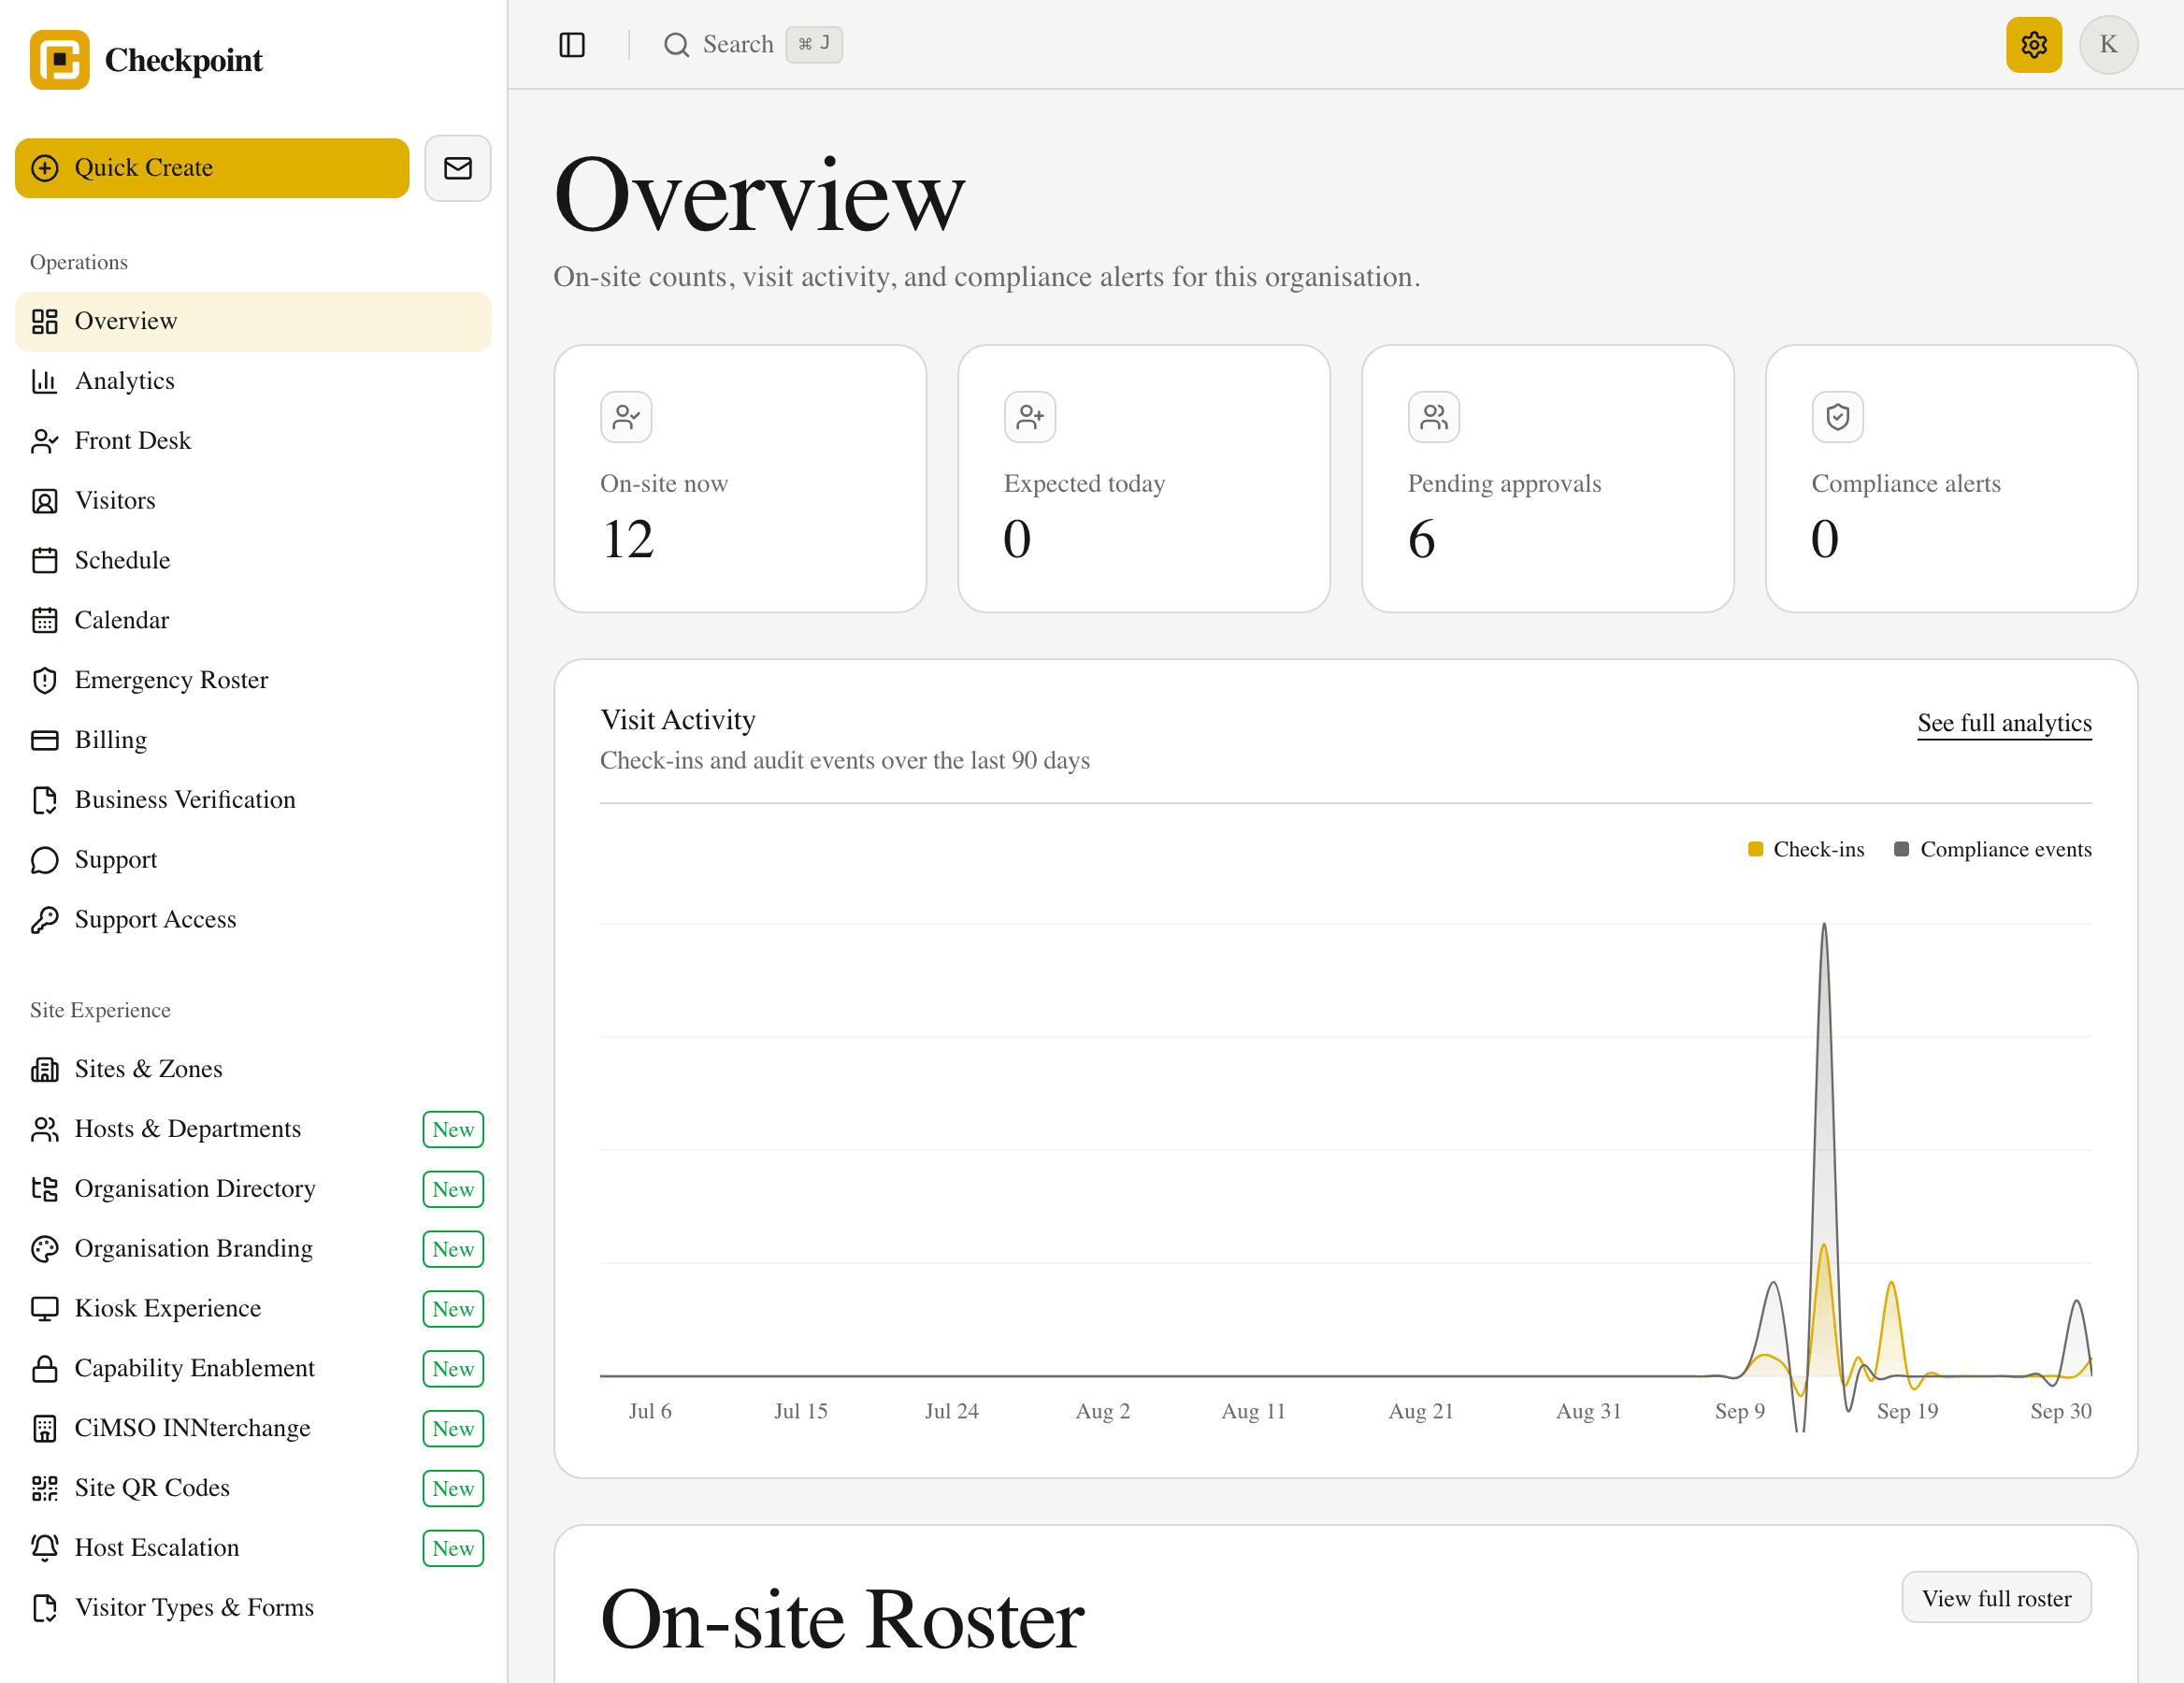Go to Organisation Directory

tap(253, 1189)
